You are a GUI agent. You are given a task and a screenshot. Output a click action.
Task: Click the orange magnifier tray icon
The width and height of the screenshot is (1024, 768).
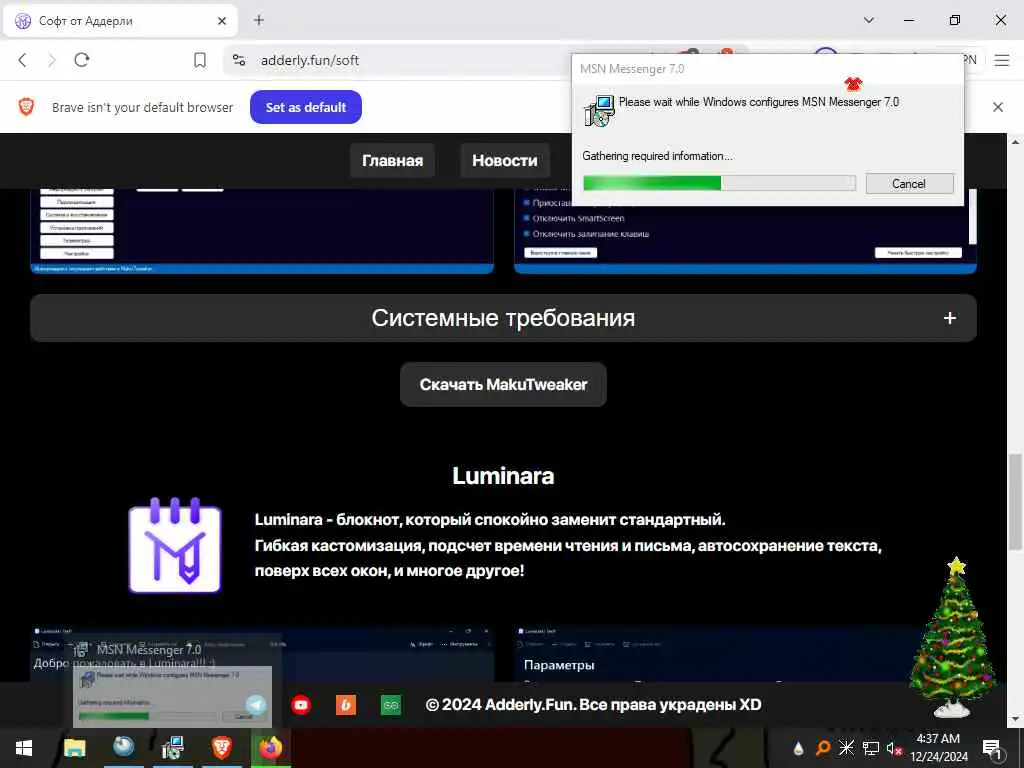point(823,748)
